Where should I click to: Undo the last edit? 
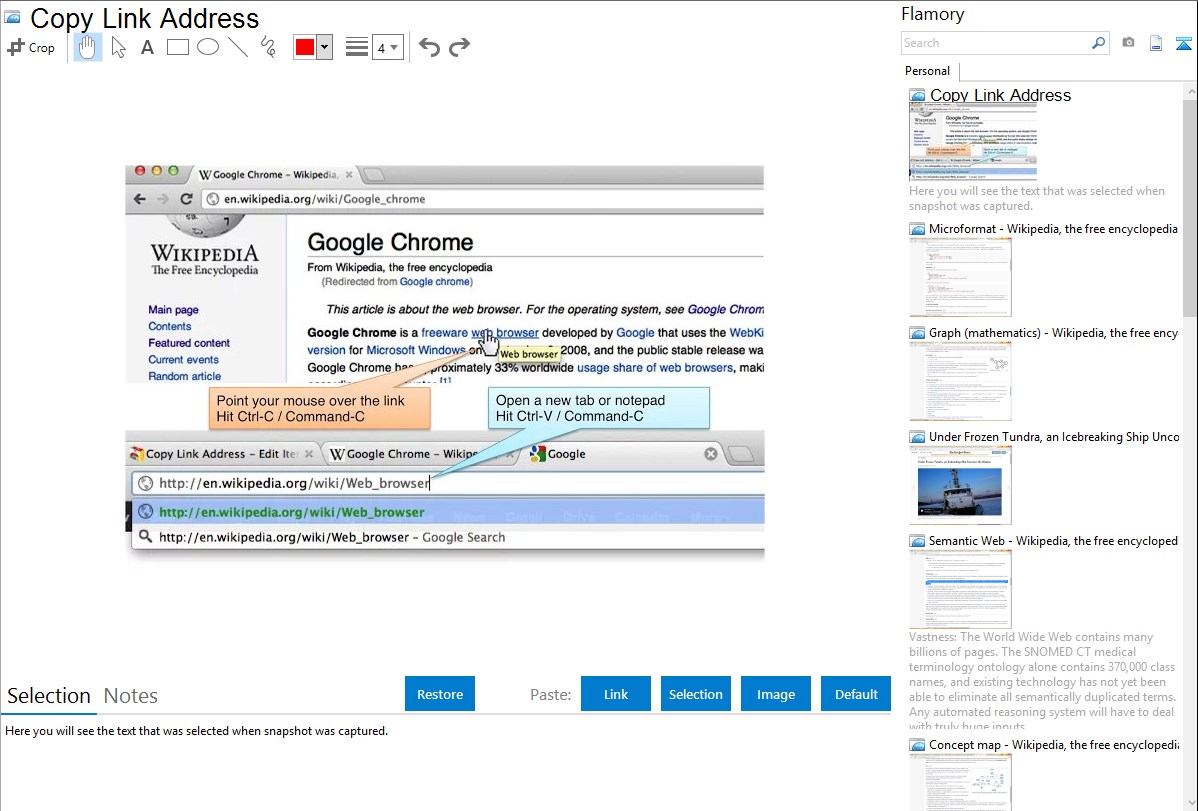[x=429, y=47]
